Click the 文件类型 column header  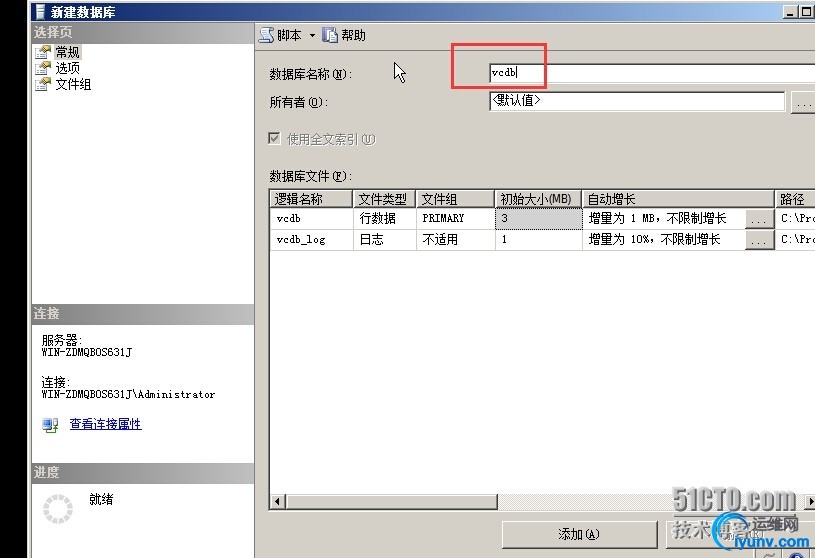tap(384, 199)
